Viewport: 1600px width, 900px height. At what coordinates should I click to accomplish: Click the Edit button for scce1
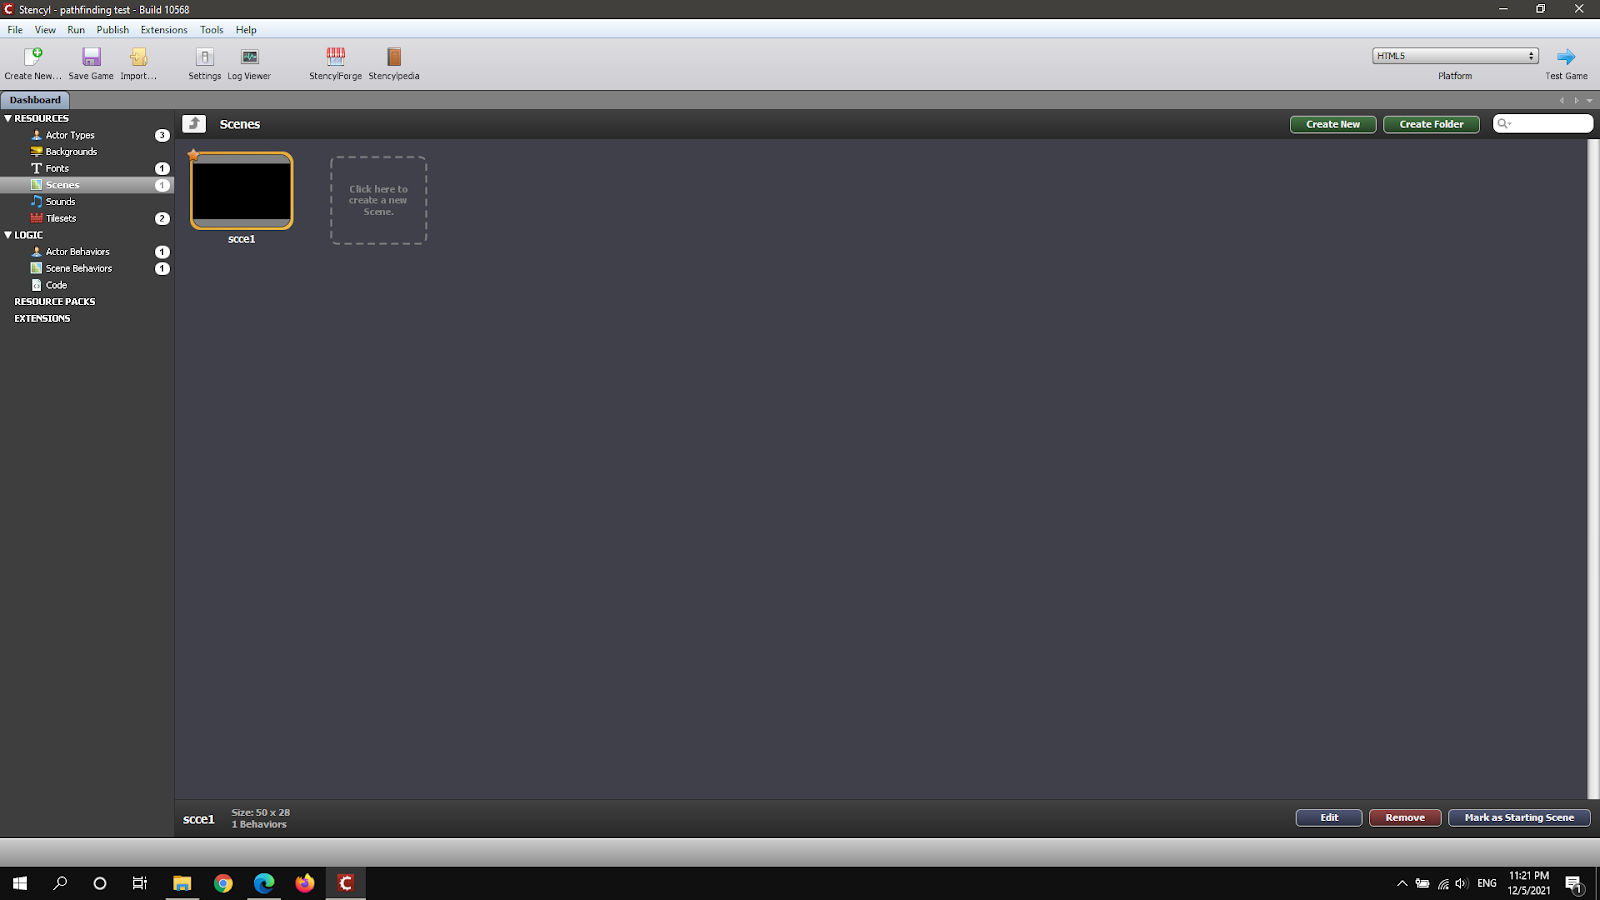tap(1329, 818)
